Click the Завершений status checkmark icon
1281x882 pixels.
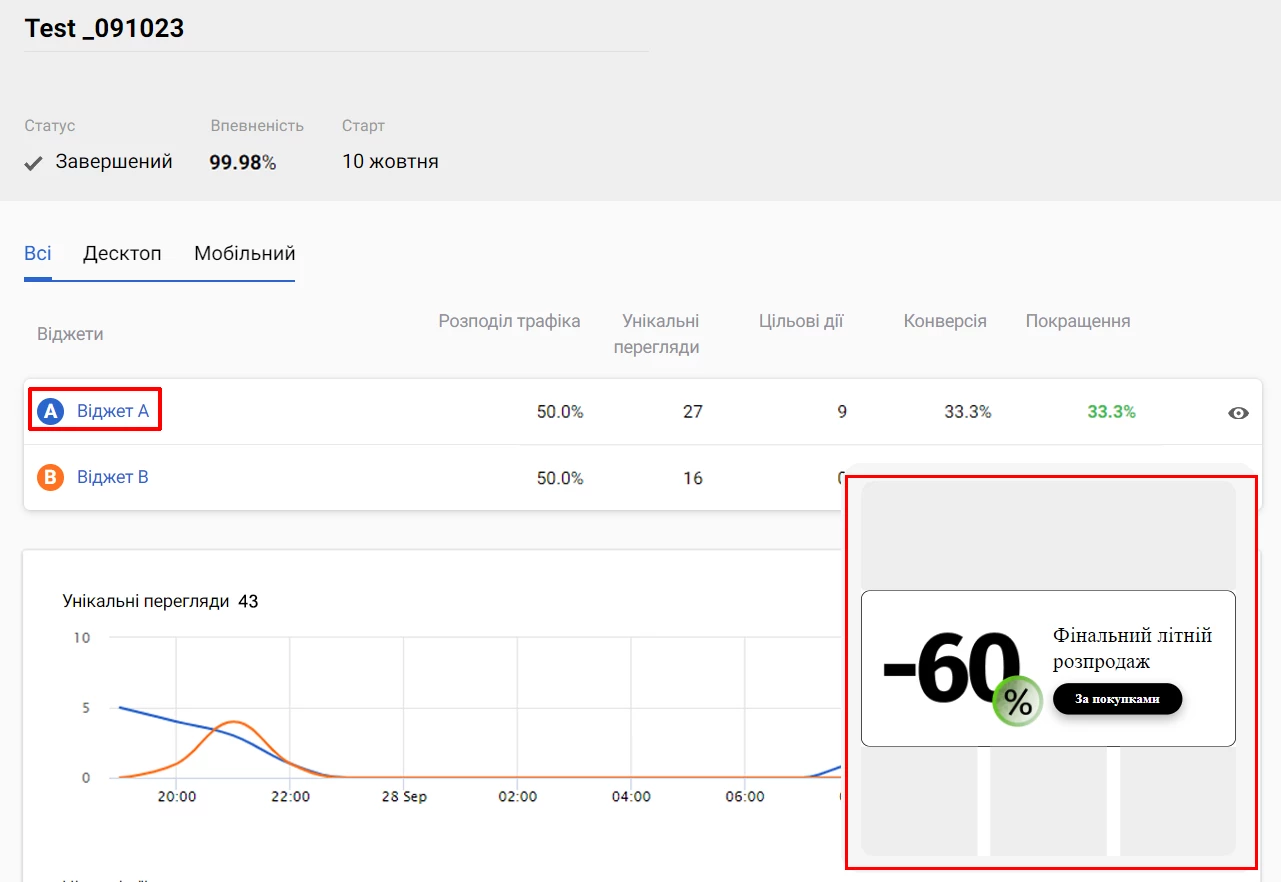[33, 163]
